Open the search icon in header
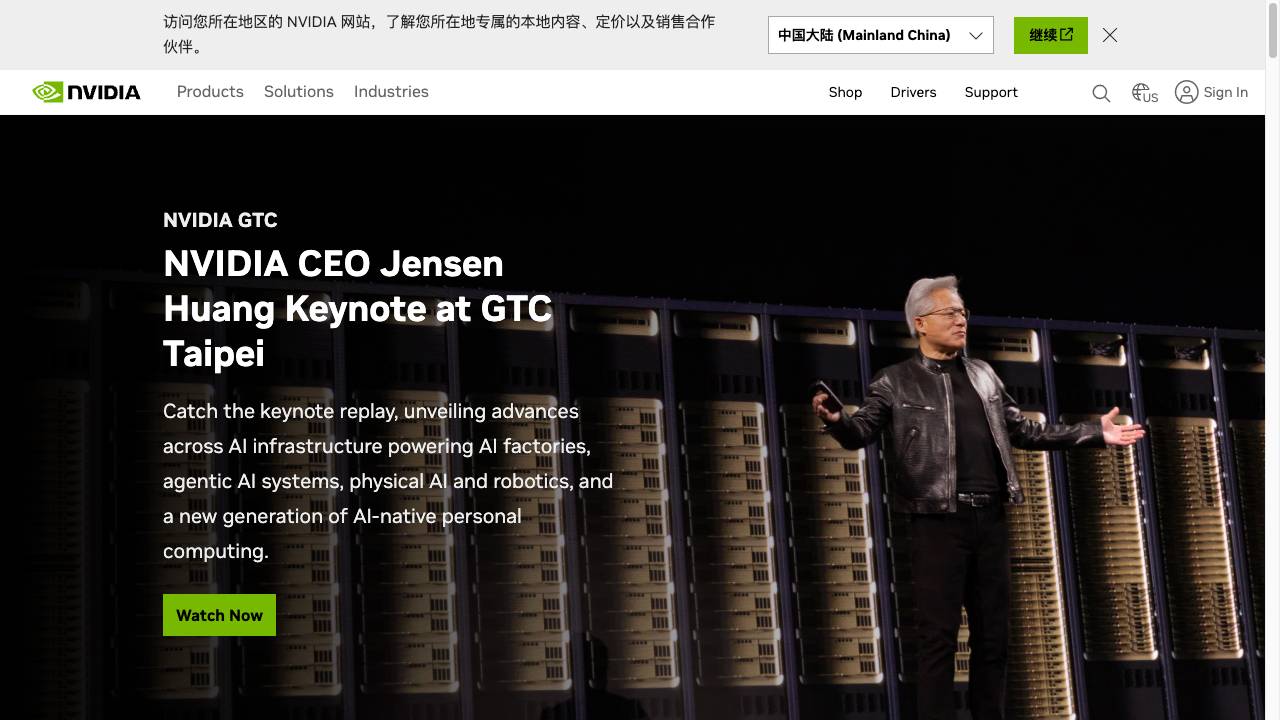 pos(1101,93)
